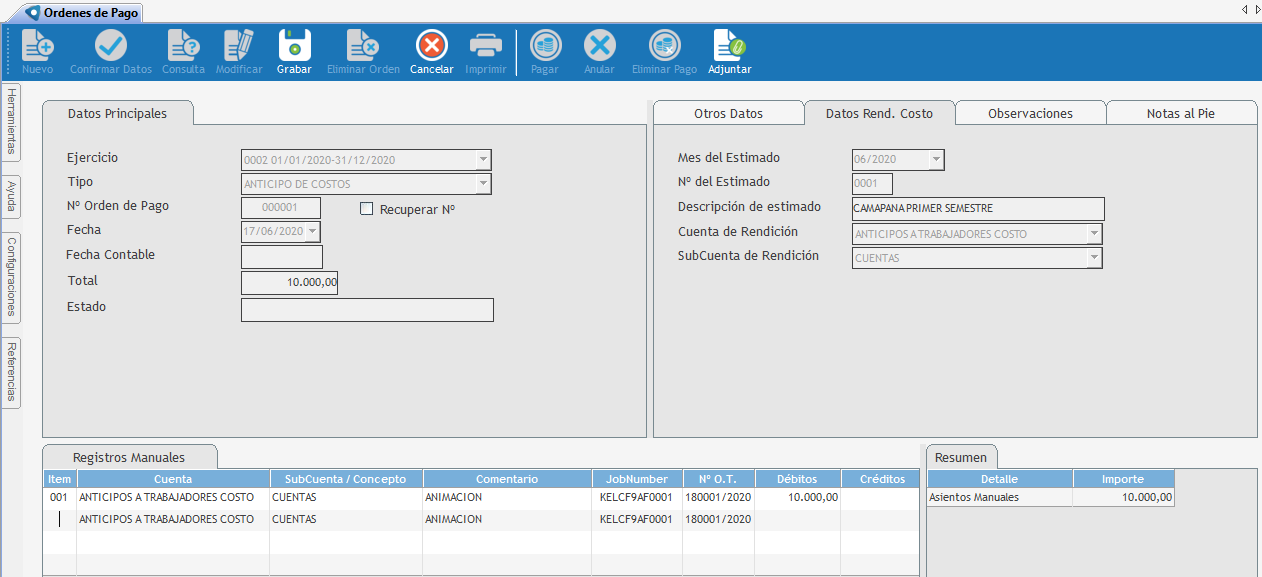The width and height of the screenshot is (1262, 577).
Task: Expand the Cuenta de Rendición dropdown
Action: pos(1094,234)
